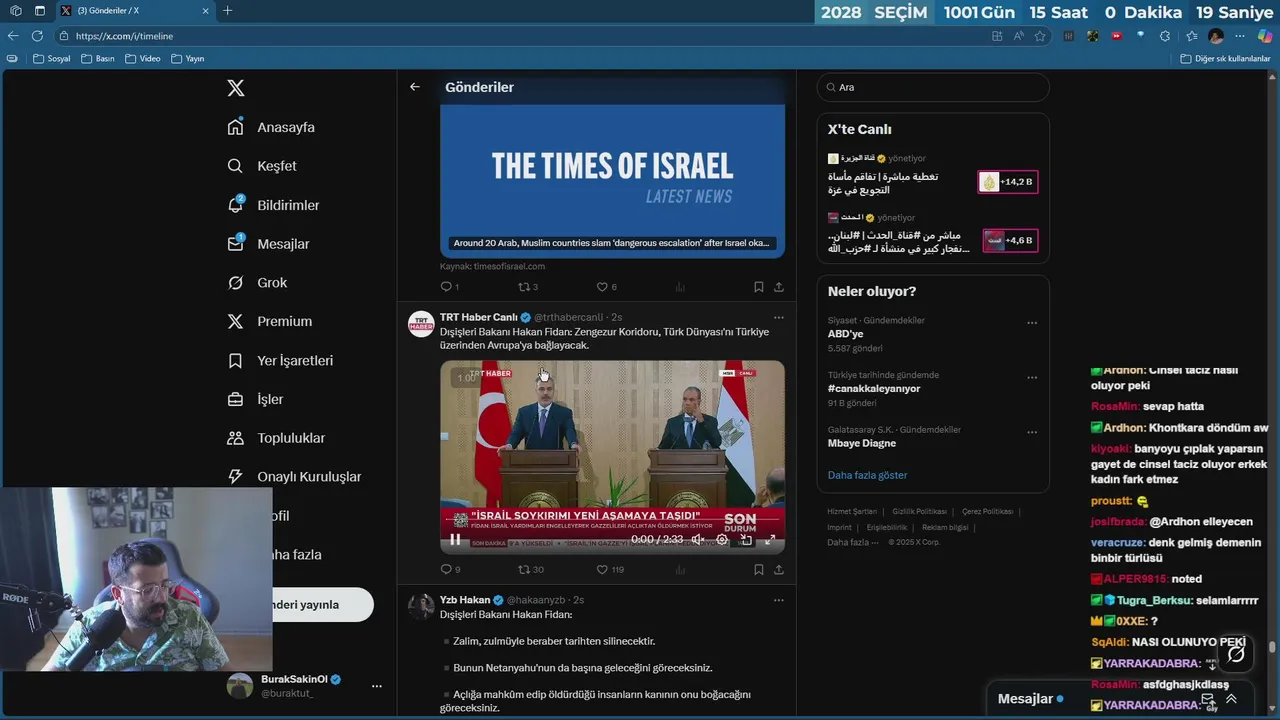Repost the Times of Israel post

pos(528,287)
